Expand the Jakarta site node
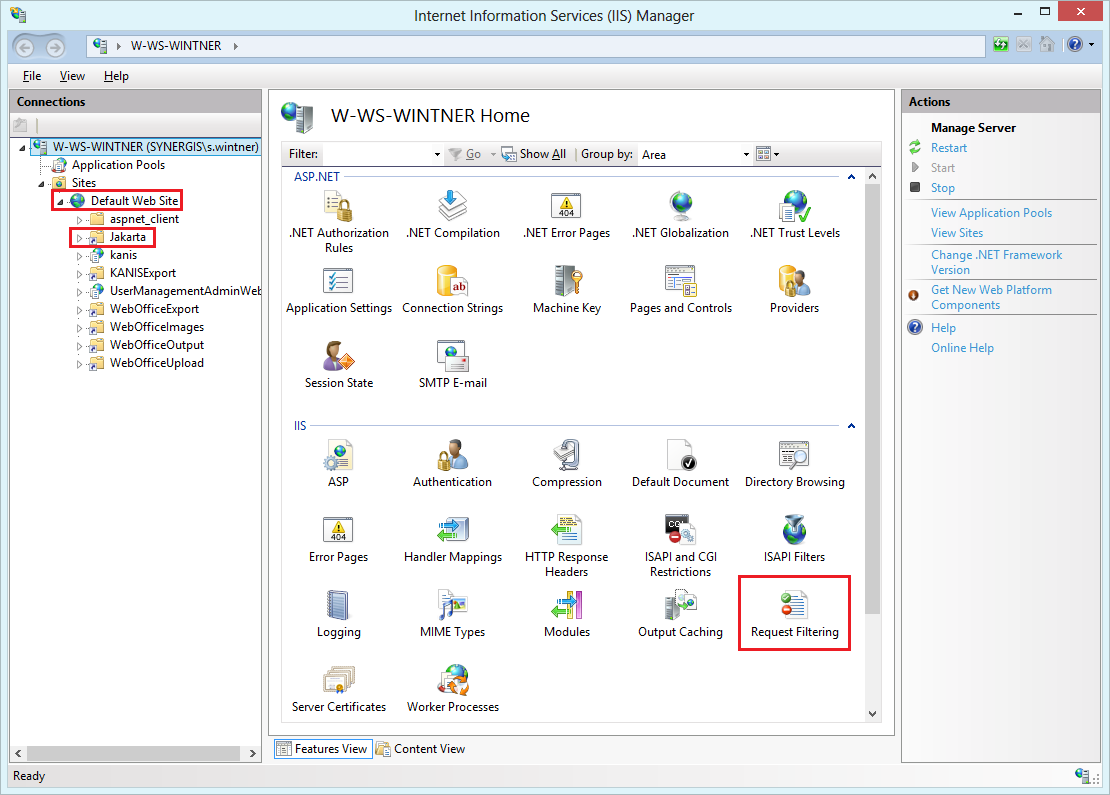 pos(80,237)
